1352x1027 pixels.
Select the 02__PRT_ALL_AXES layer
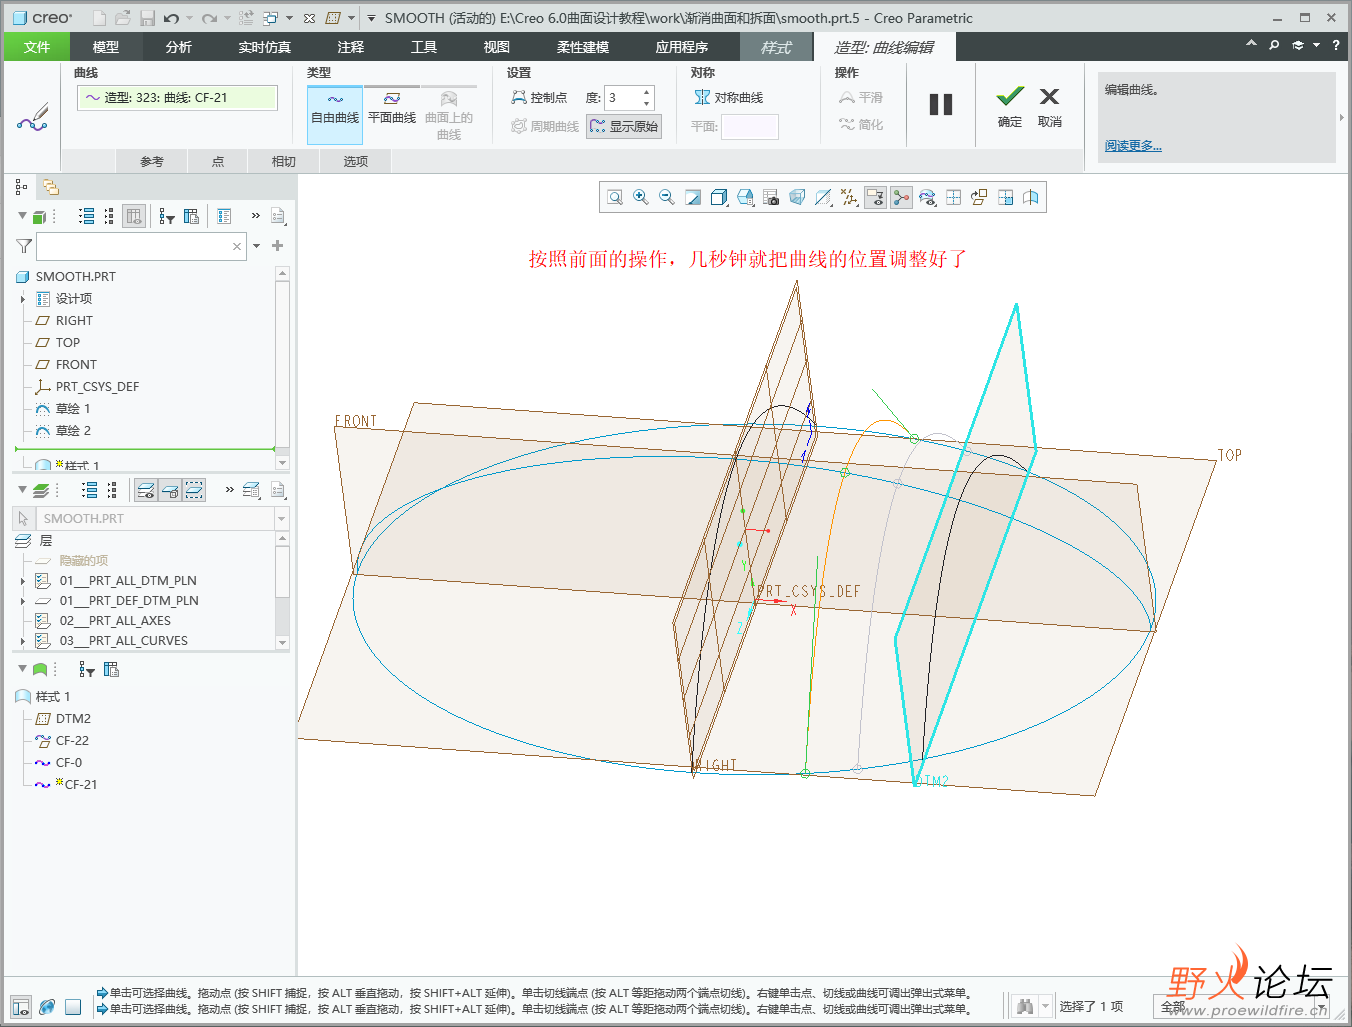pyautogui.click(x=115, y=621)
